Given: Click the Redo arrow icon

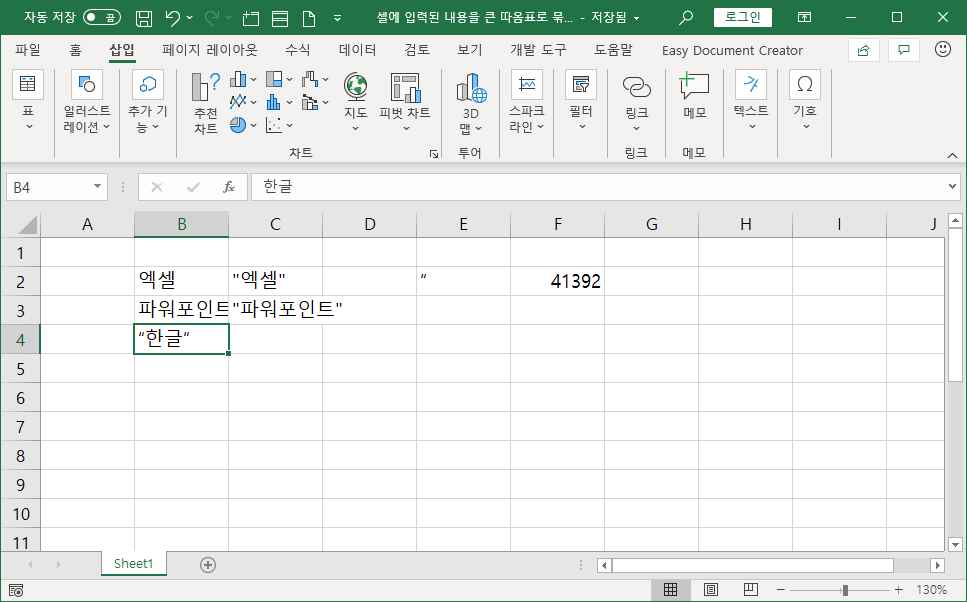Looking at the screenshot, I should pos(212,18).
